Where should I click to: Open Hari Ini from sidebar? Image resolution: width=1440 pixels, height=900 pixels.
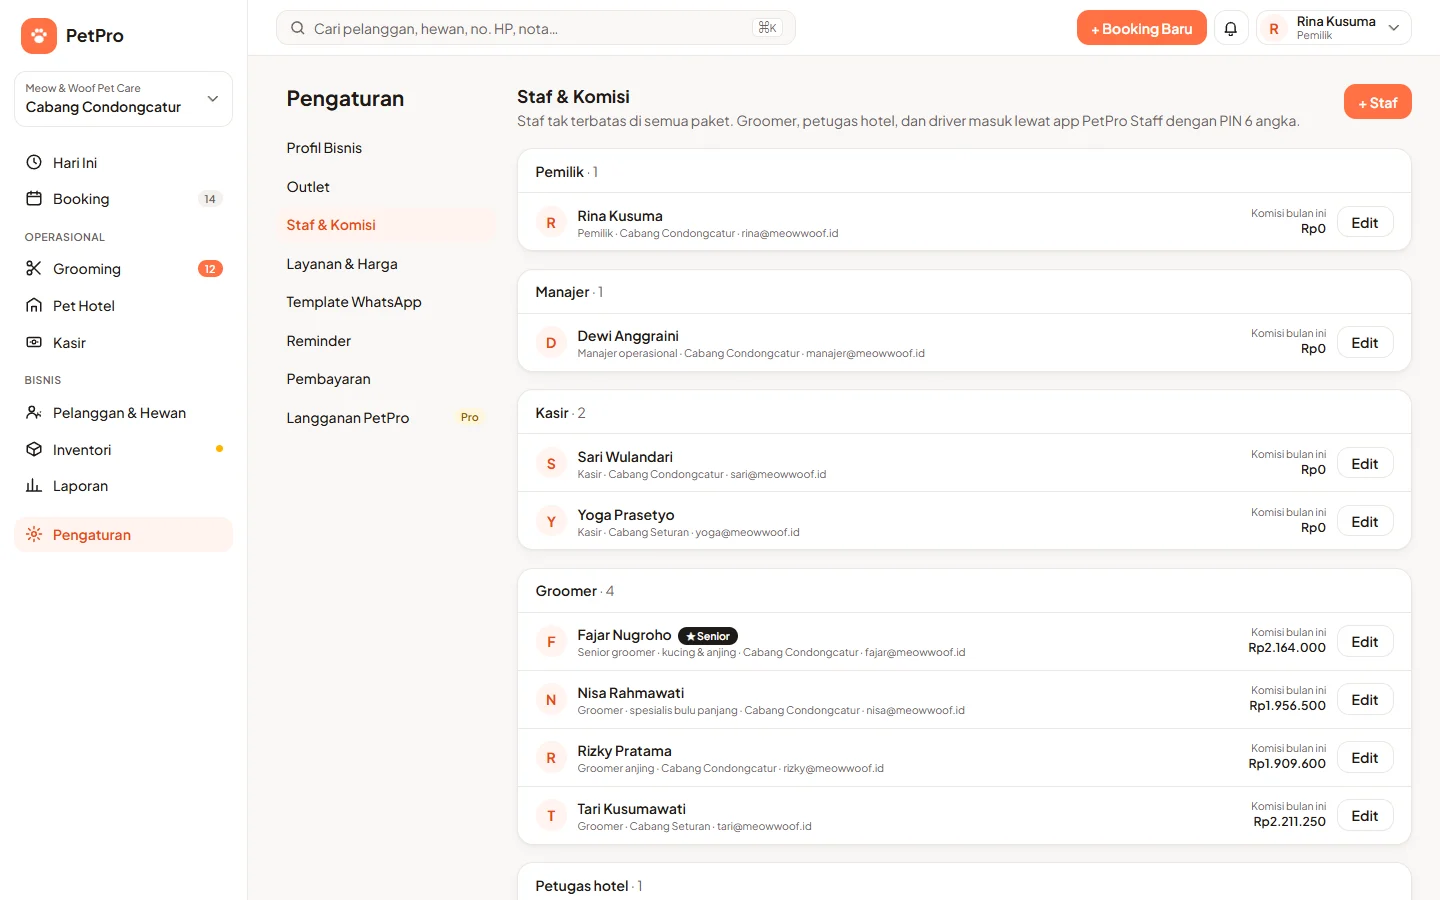[x=124, y=163]
